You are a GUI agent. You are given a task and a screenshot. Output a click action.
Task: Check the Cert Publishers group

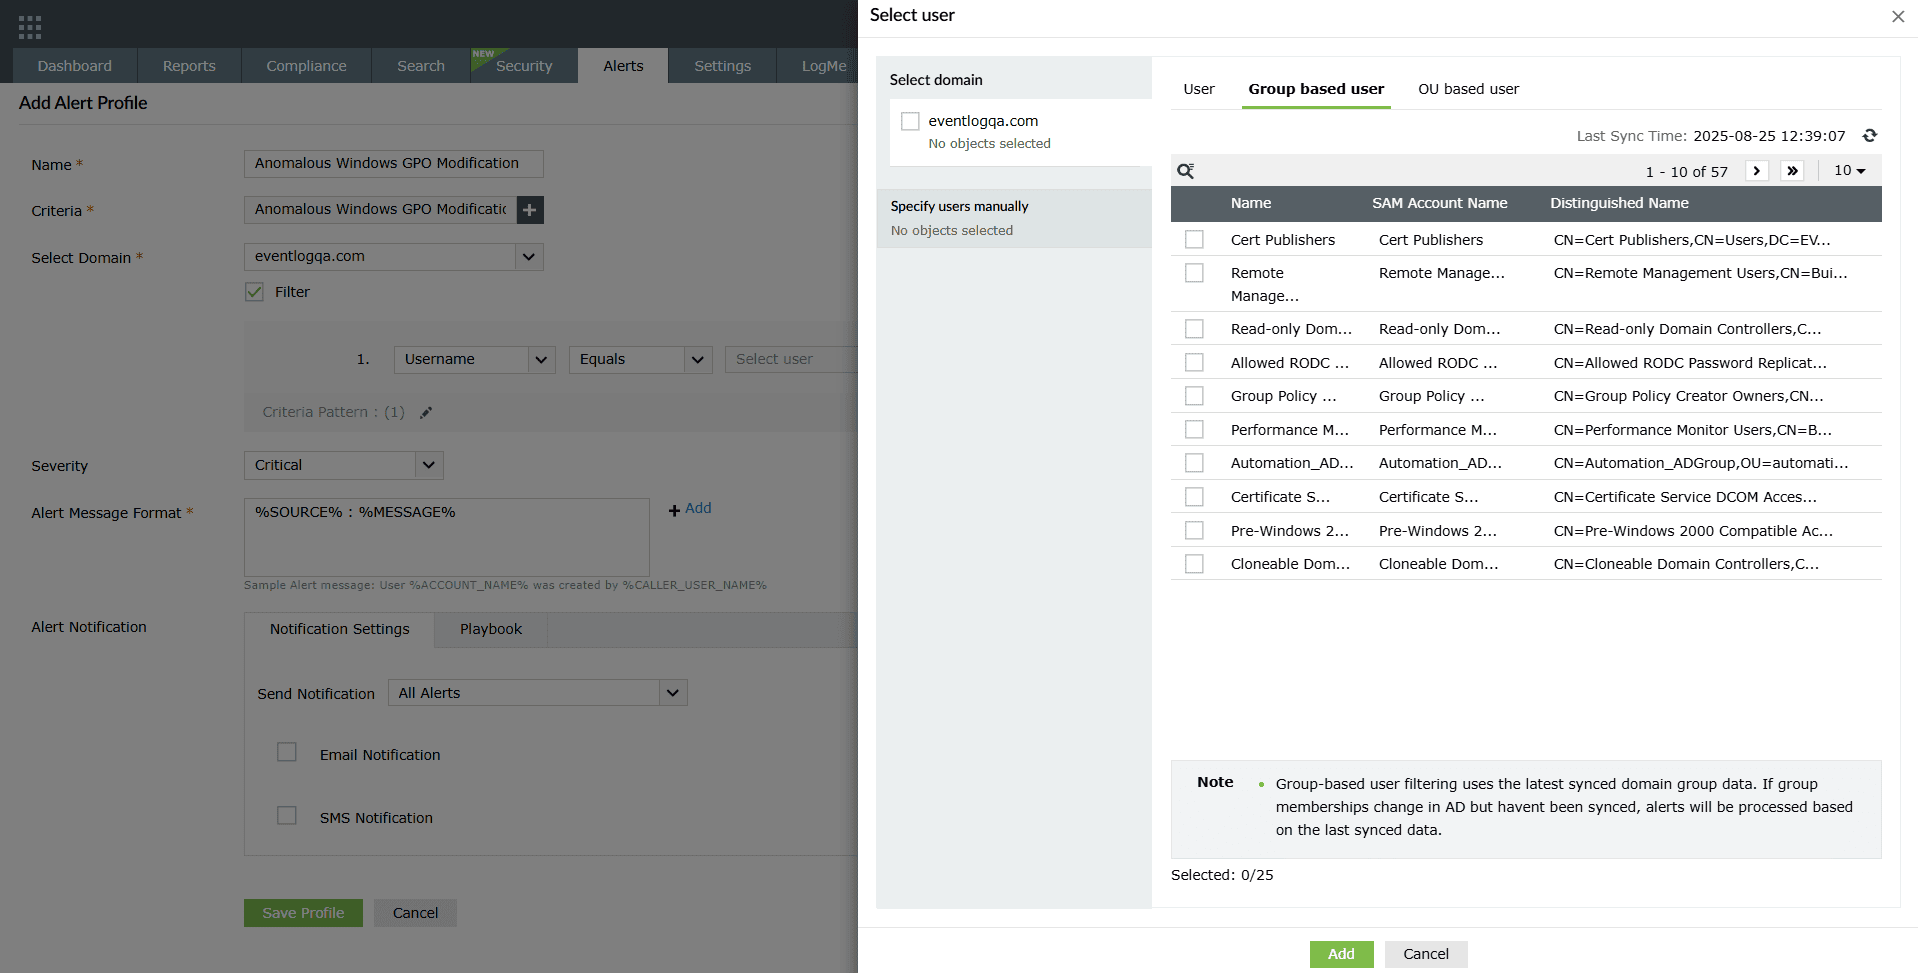pos(1194,240)
